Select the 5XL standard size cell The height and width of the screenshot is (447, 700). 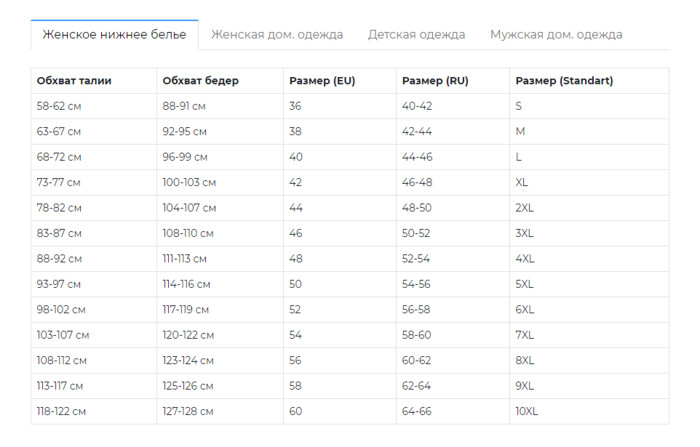525,284
